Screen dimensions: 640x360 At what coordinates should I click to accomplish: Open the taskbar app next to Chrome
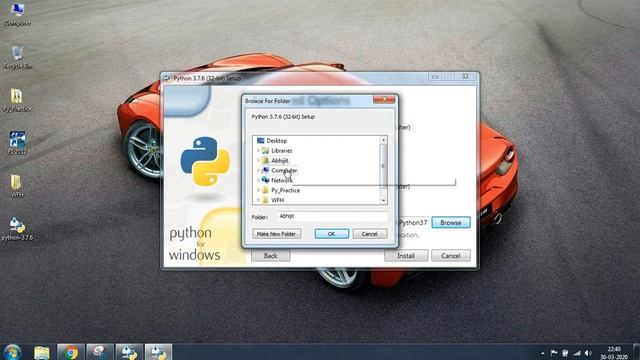[x=100, y=352]
